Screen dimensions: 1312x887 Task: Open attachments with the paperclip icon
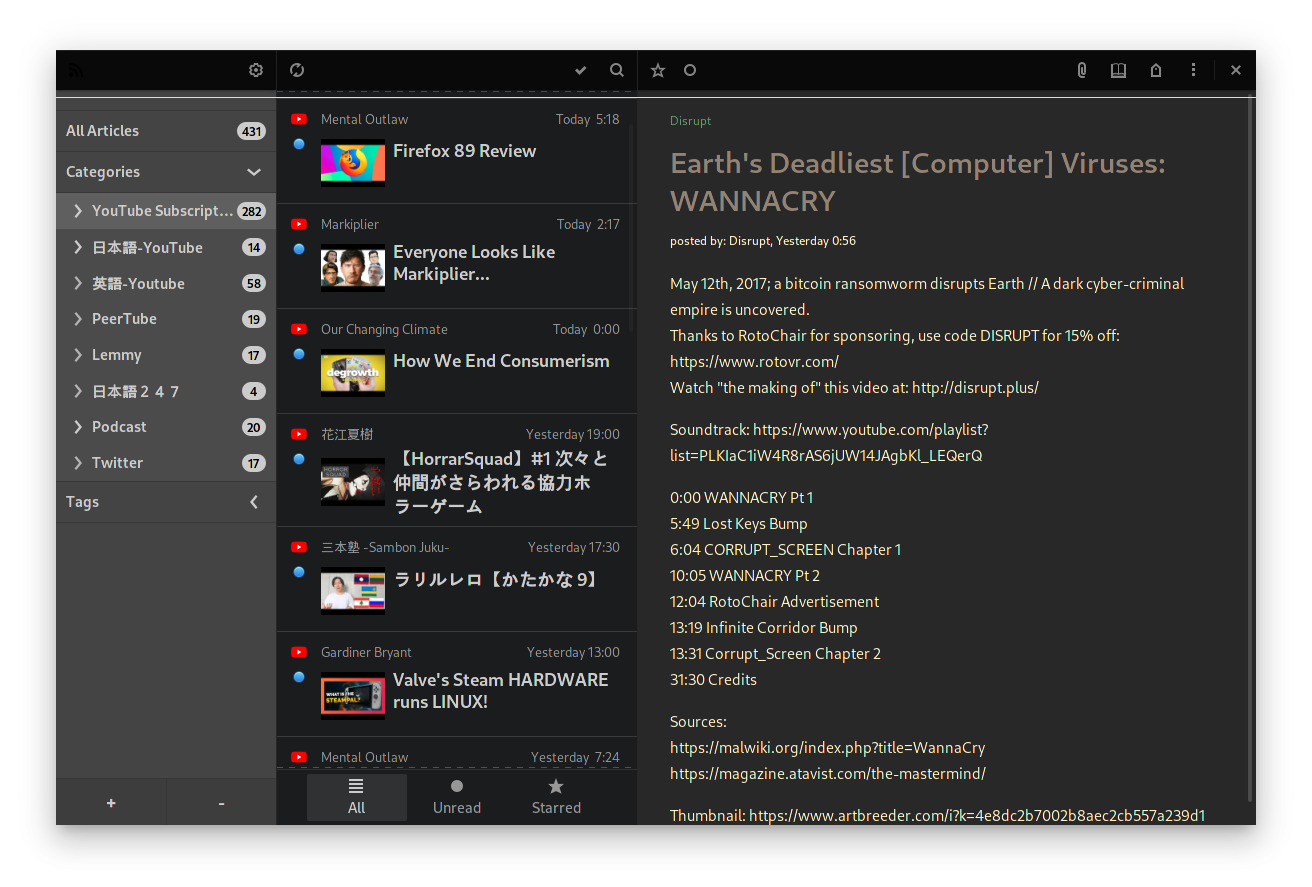click(1082, 70)
